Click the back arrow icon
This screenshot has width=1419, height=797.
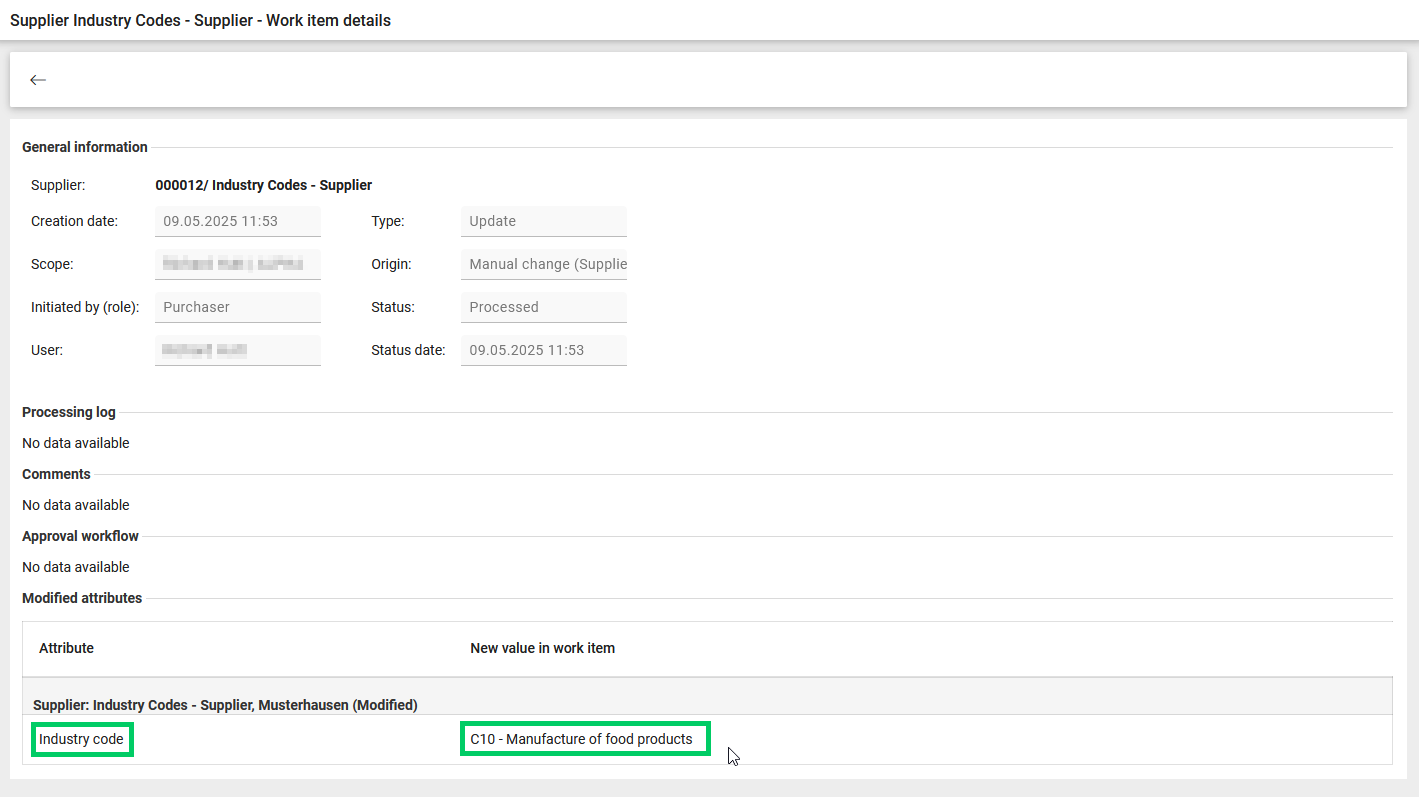pos(38,80)
